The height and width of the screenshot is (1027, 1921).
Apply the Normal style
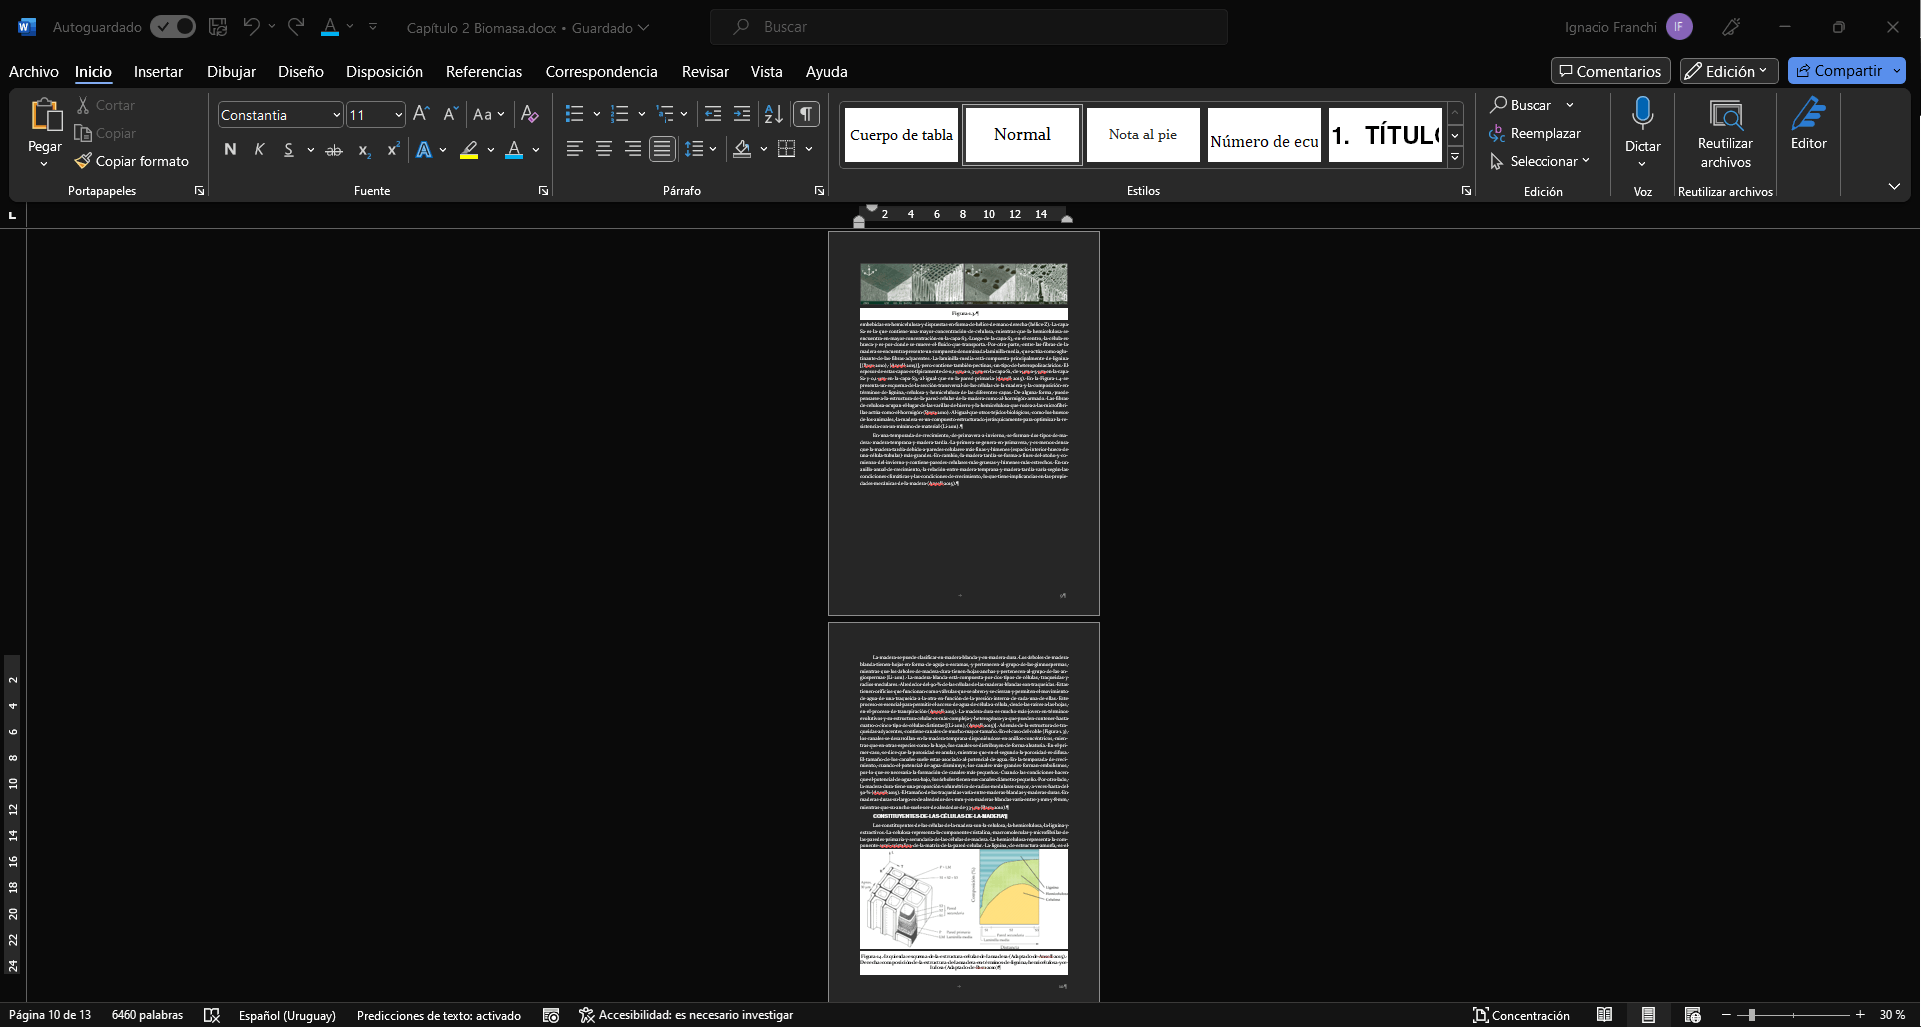1022,135
